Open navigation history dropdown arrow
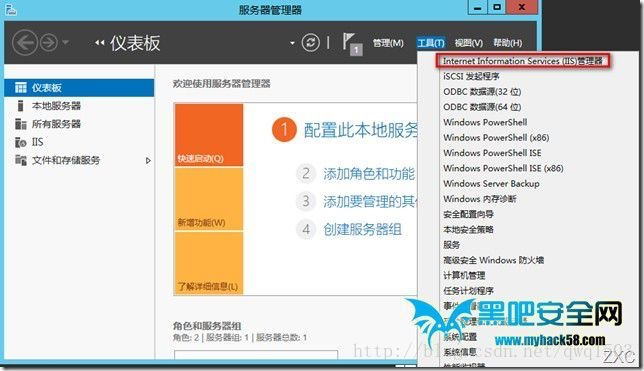Image resolution: width=644 pixels, height=371 pixels. point(66,42)
